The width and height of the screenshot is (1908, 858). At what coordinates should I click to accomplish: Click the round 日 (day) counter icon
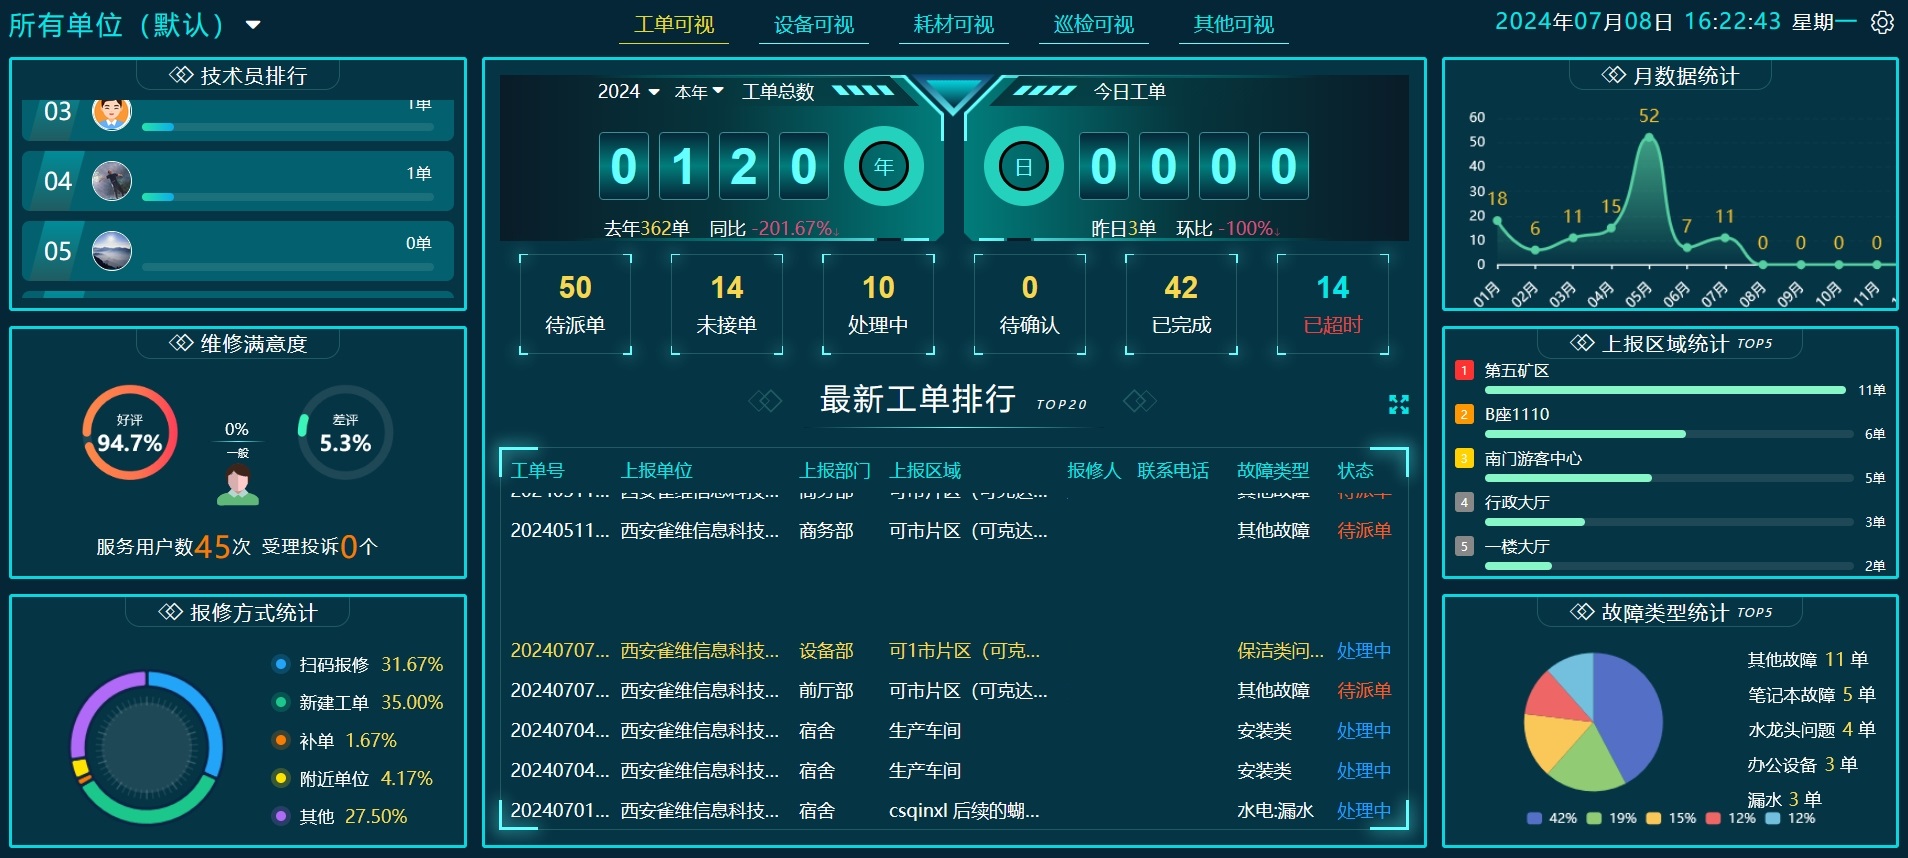[1023, 166]
